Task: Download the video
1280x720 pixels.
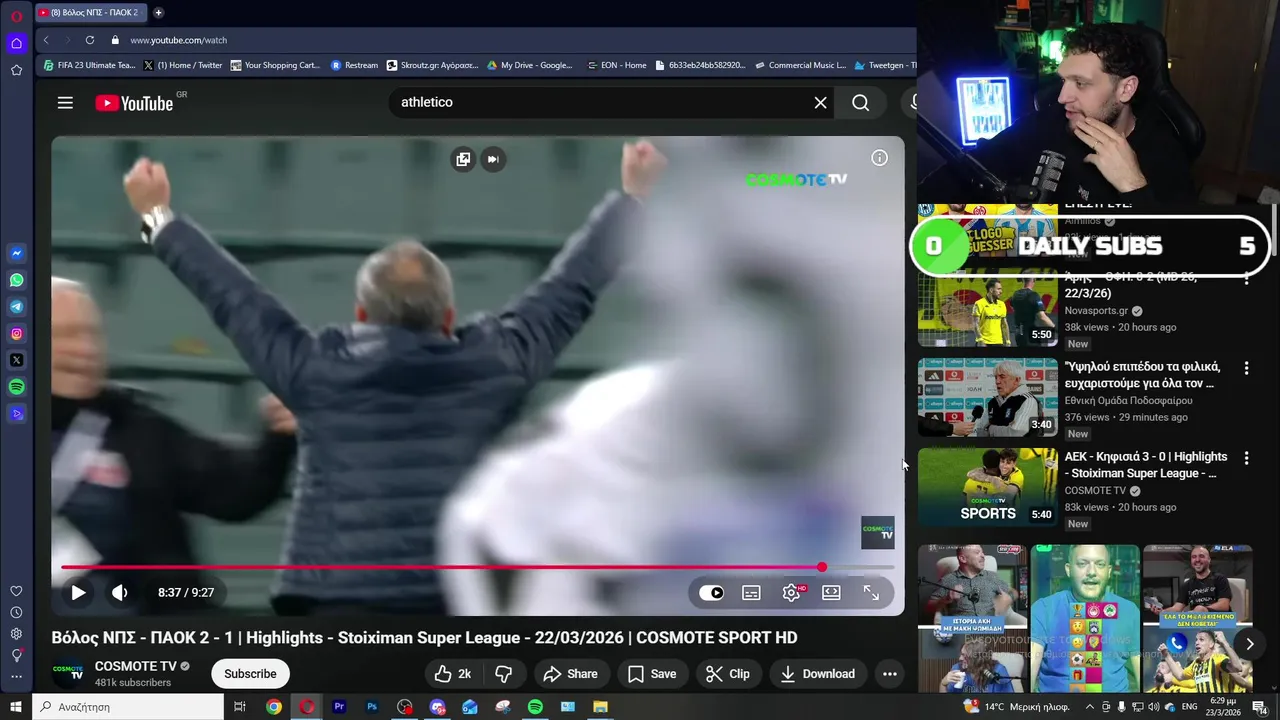Action: pyautogui.click(x=818, y=674)
